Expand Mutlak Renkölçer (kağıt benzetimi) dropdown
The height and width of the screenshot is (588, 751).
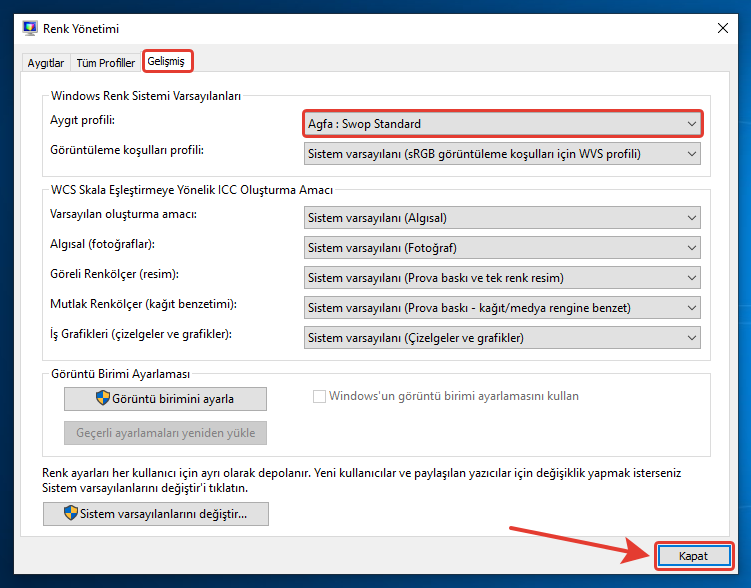pos(501,307)
